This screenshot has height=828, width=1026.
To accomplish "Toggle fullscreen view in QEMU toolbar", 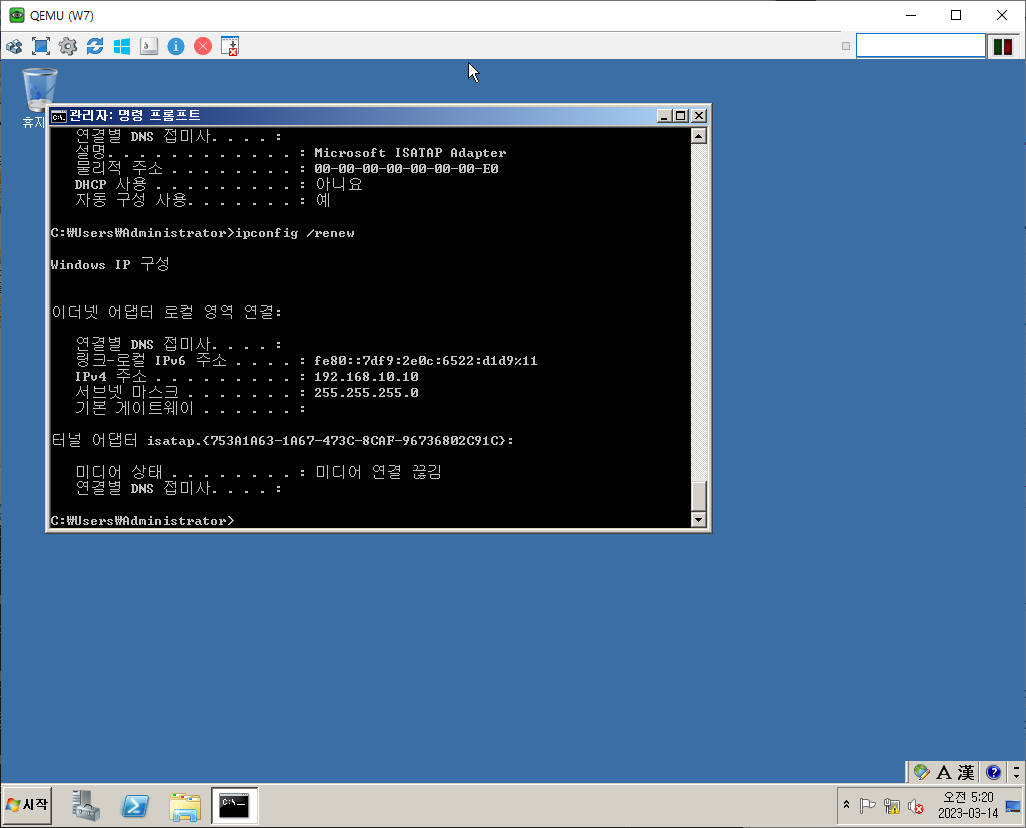I will (x=41, y=46).
